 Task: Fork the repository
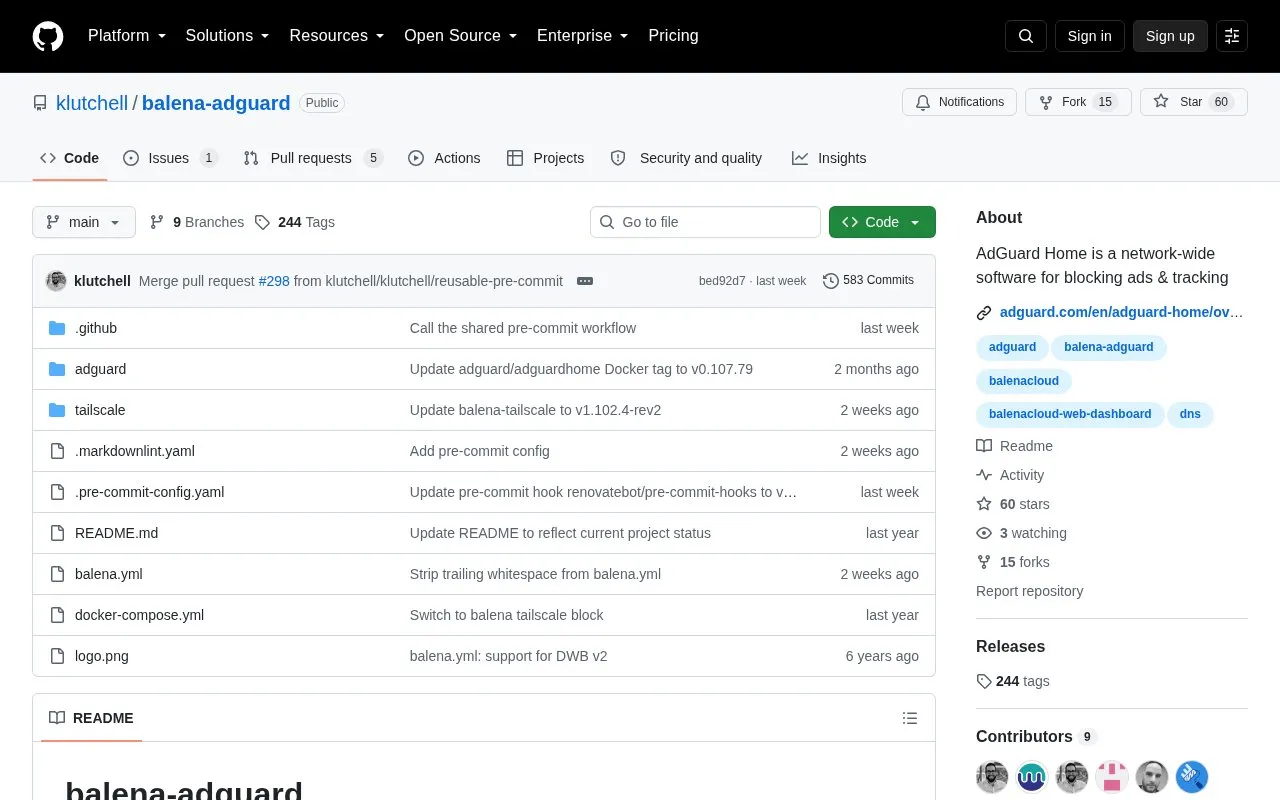pos(1080,102)
